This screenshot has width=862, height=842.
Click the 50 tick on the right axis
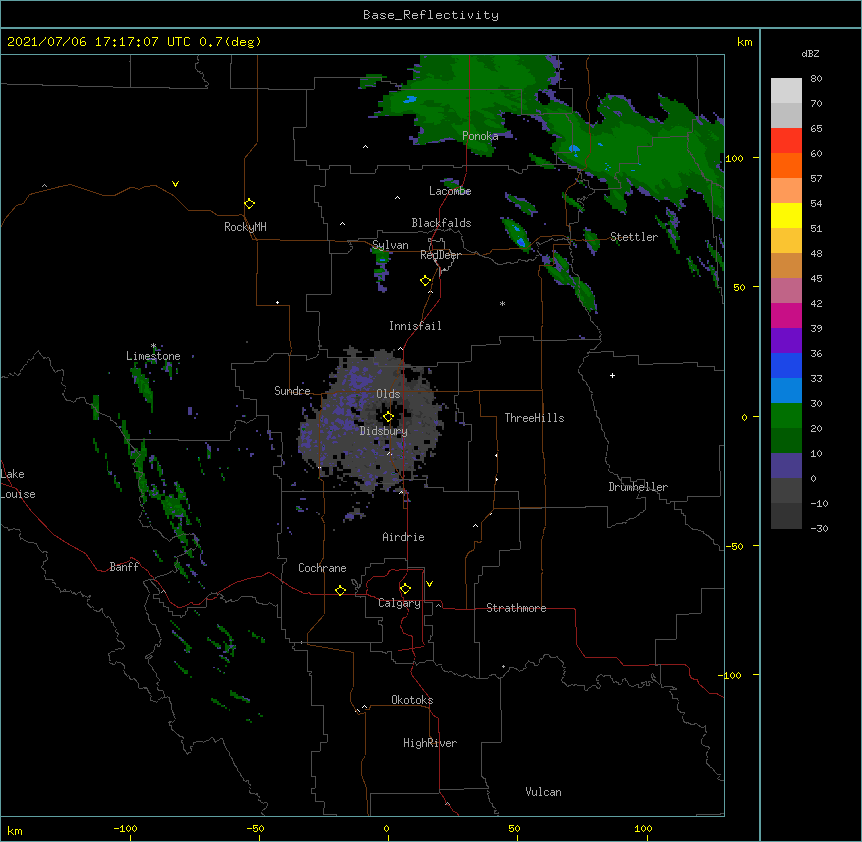pos(739,287)
